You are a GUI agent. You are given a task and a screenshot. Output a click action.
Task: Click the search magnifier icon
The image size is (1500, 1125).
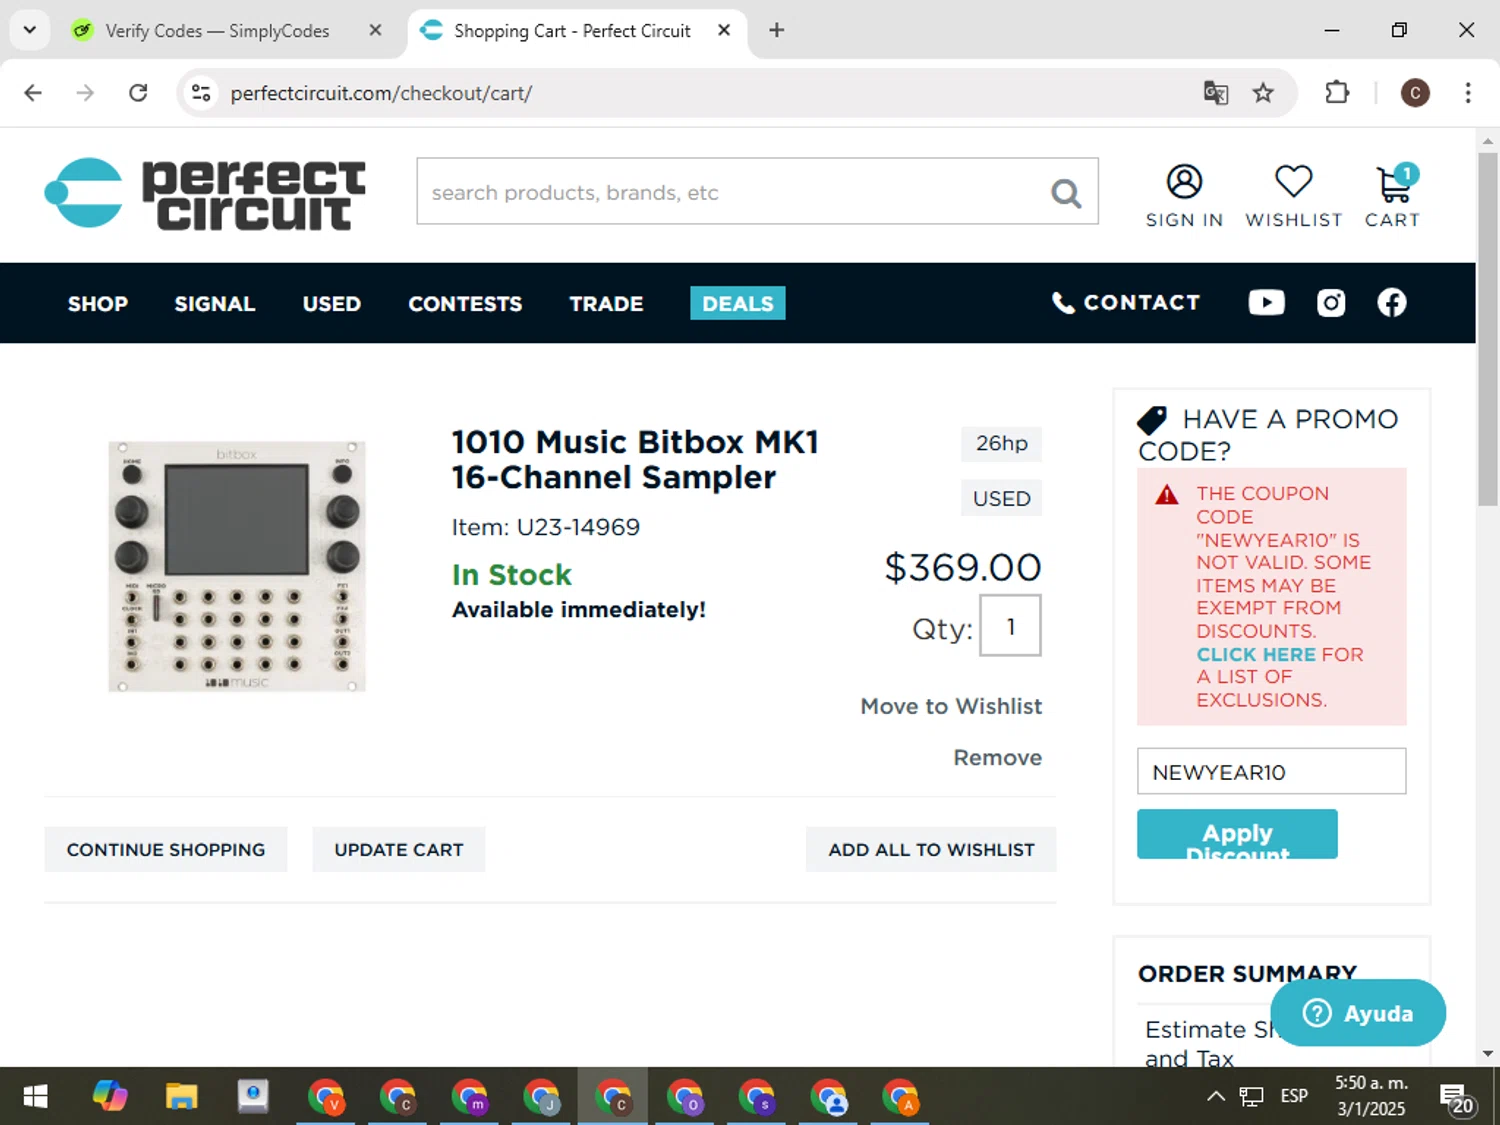(1066, 193)
